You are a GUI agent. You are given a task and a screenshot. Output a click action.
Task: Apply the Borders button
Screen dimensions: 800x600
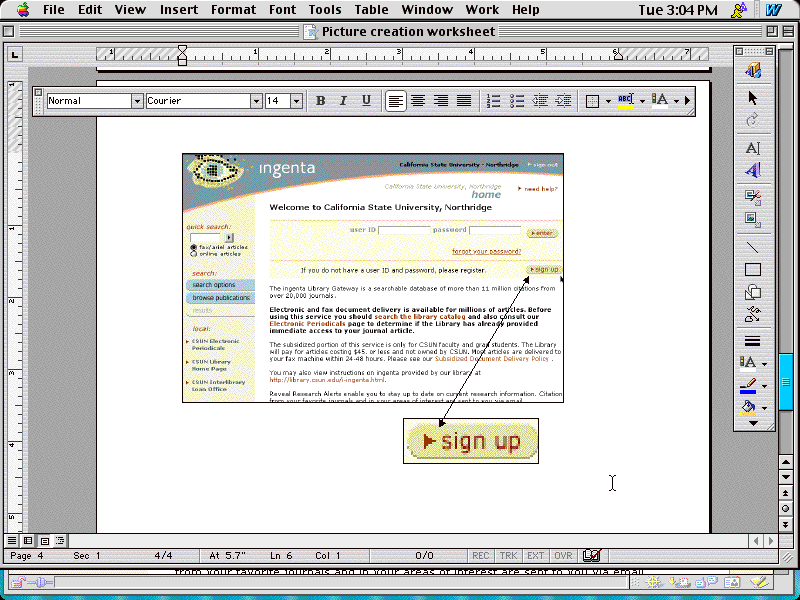tap(592, 101)
